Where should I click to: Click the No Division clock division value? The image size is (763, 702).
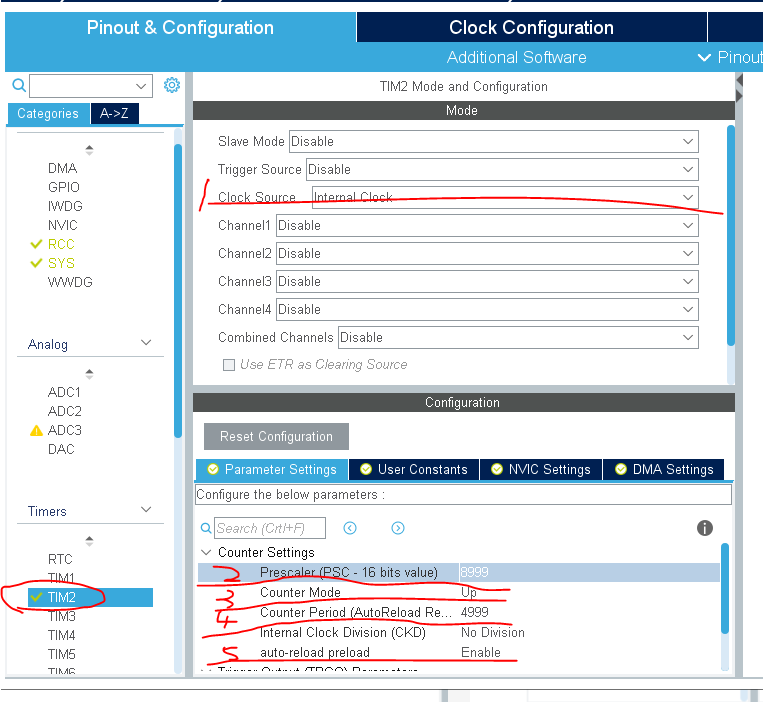[x=493, y=632]
